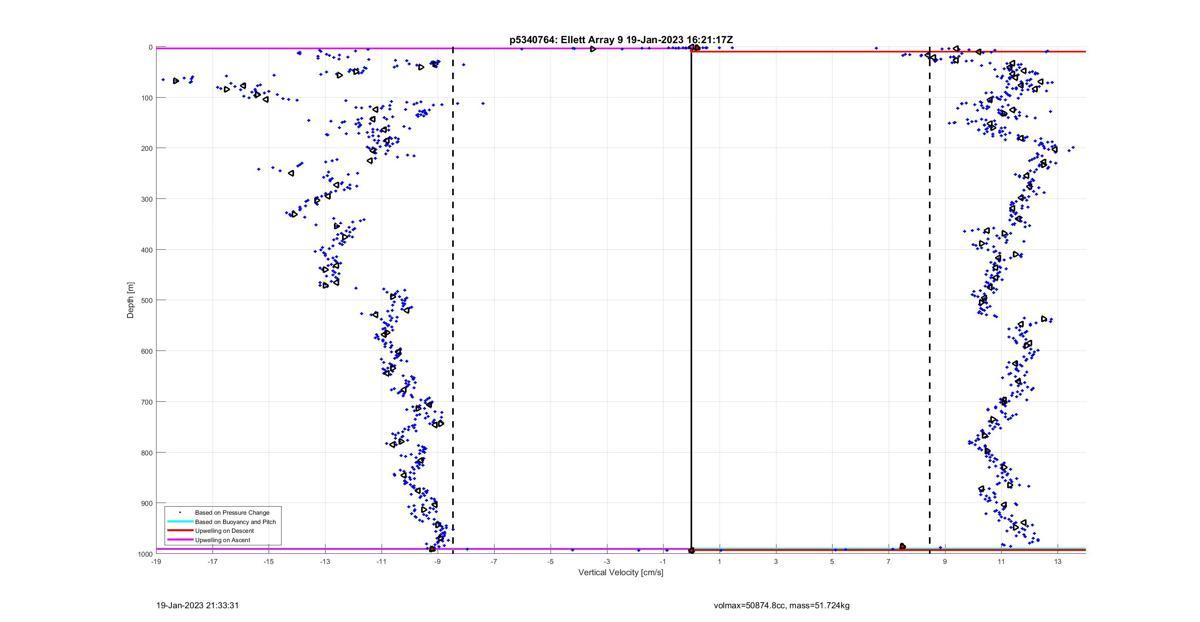Screen dimensions: 1200x622
Task: Click the y-axis tick label '500'
Action: point(146,300)
